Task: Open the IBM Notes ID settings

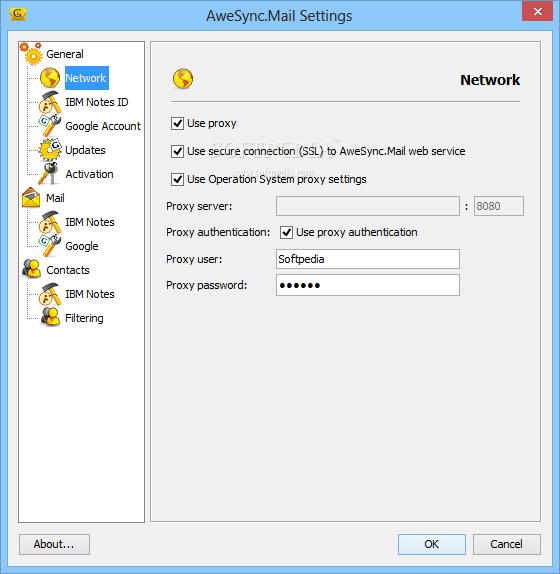Action: [97, 102]
